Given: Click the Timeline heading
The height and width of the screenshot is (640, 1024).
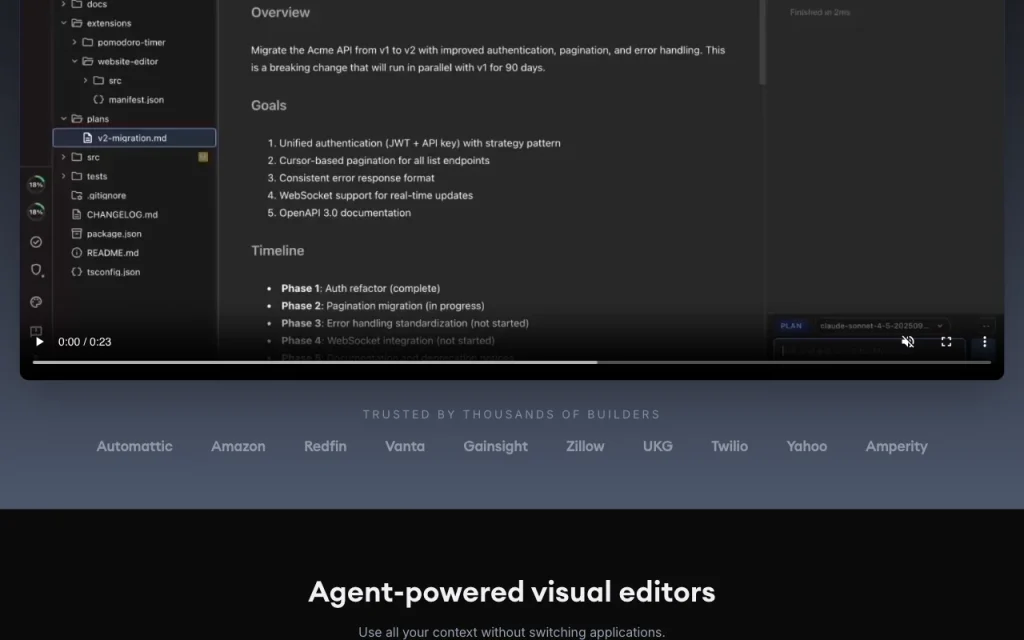Looking at the screenshot, I should (278, 251).
